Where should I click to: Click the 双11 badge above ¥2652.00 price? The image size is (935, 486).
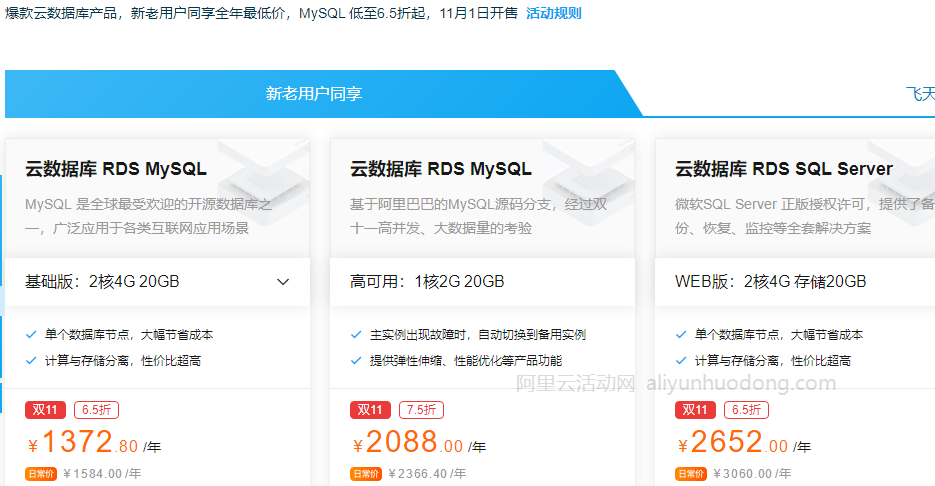coord(692,410)
